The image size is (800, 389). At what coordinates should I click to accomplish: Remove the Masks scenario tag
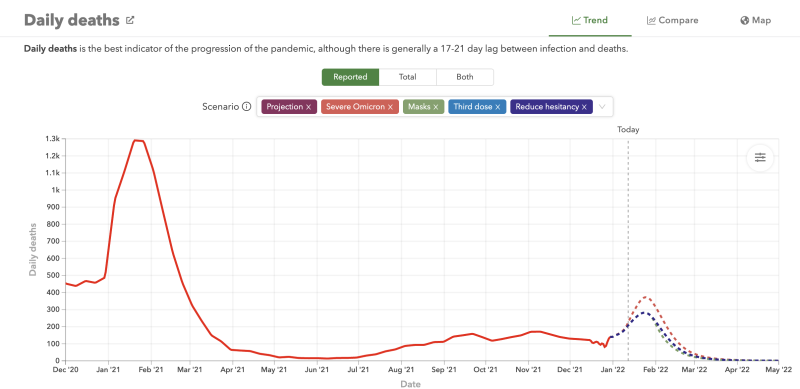(x=436, y=107)
